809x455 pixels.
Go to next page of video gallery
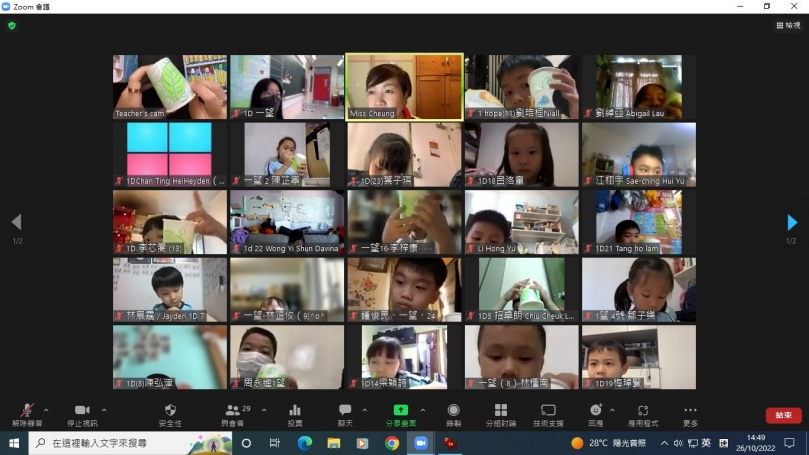pyautogui.click(x=792, y=222)
